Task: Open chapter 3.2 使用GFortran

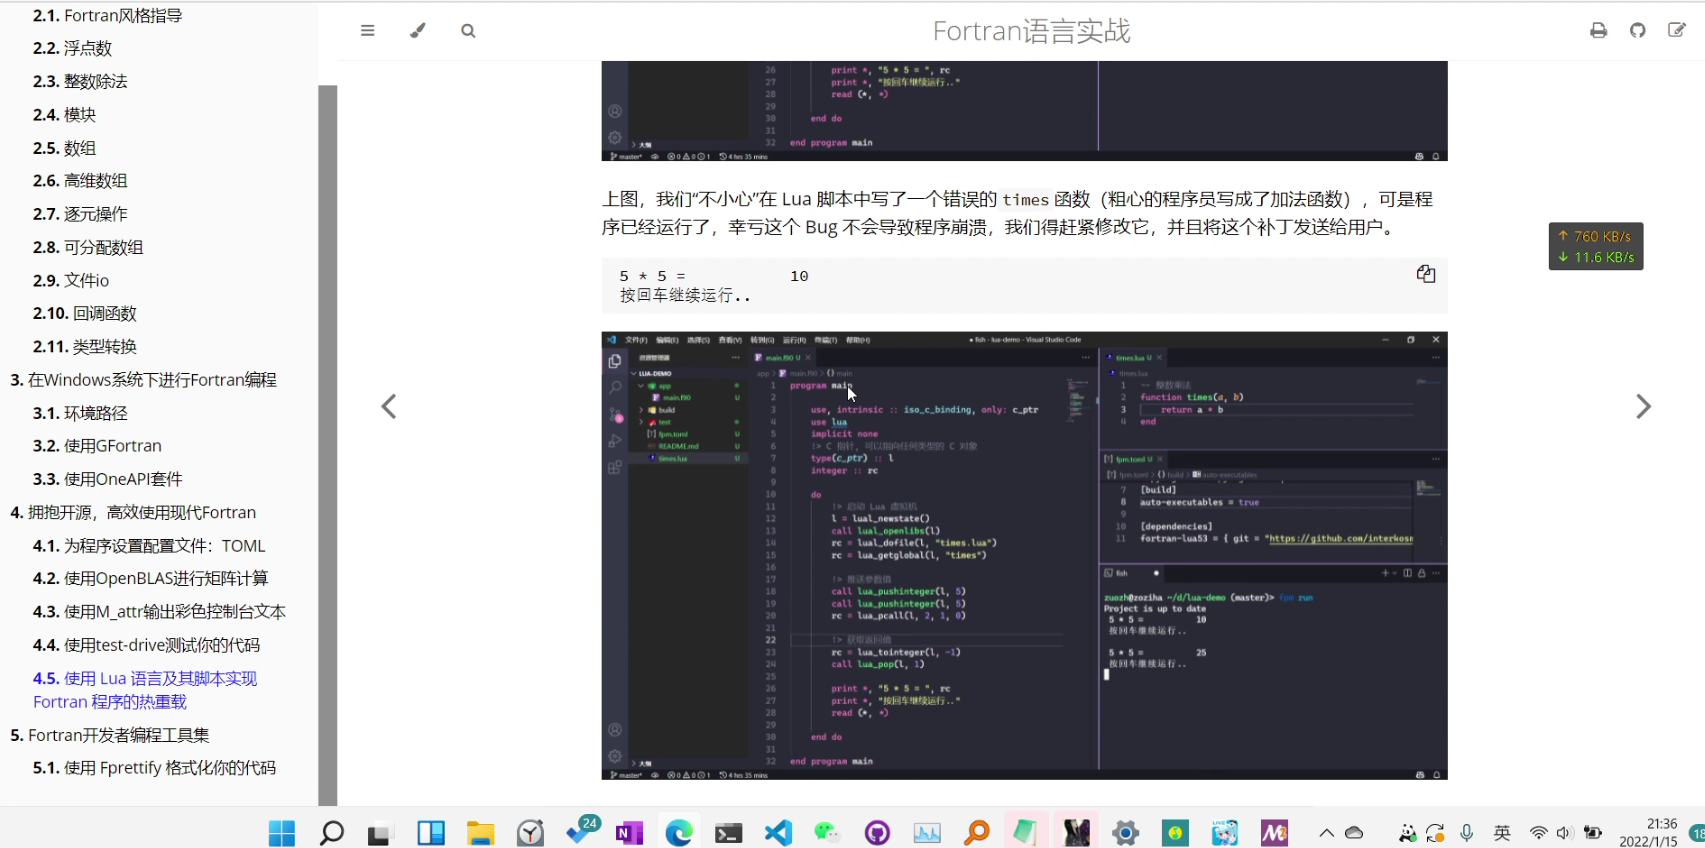Action: (97, 446)
